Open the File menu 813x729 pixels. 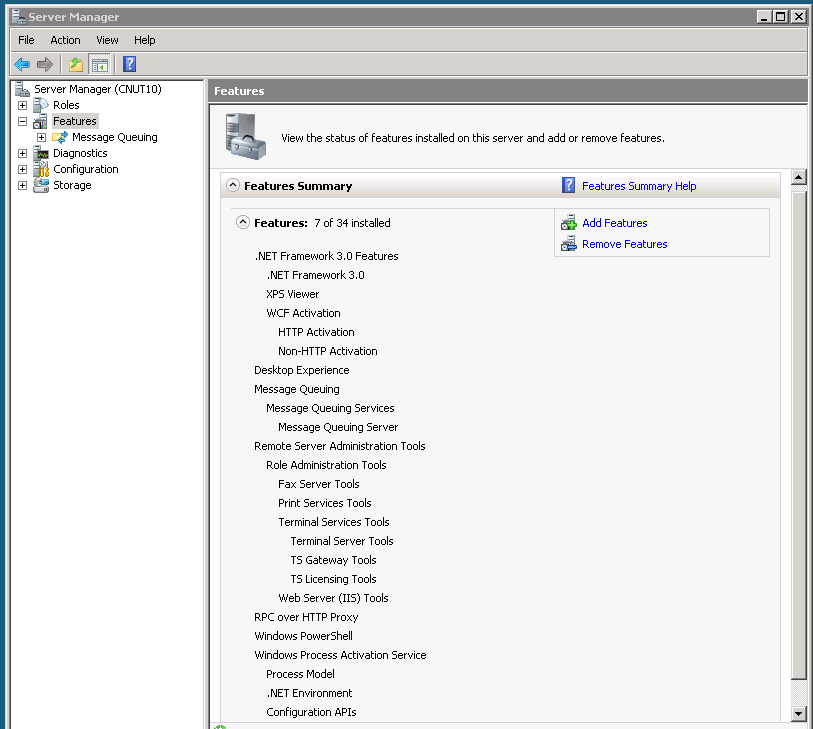(x=26, y=40)
